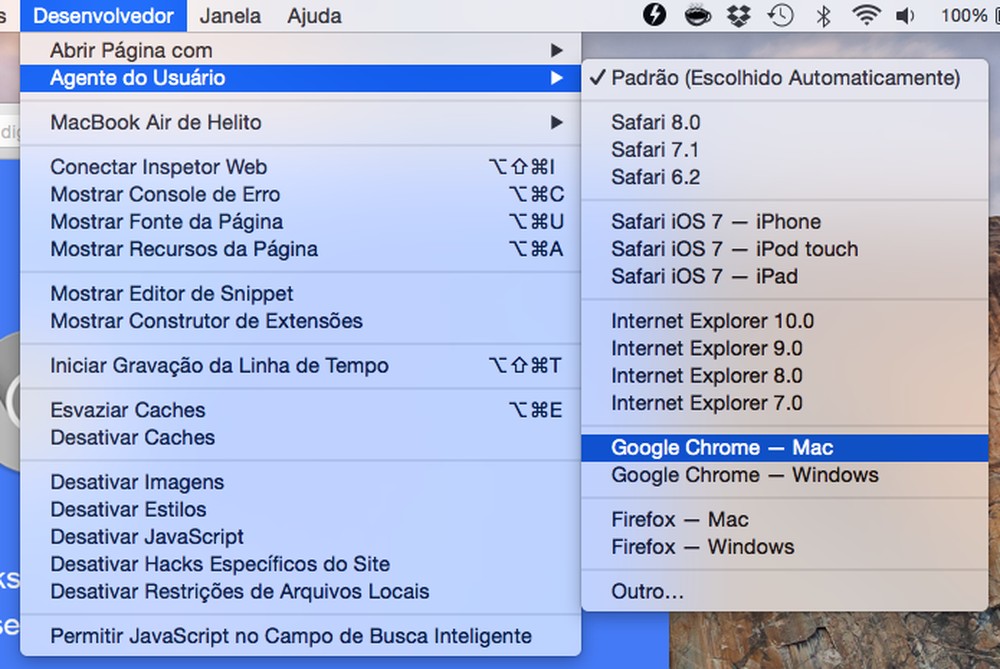Open the volume control icon
1000x669 pixels.
pos(906,15)
